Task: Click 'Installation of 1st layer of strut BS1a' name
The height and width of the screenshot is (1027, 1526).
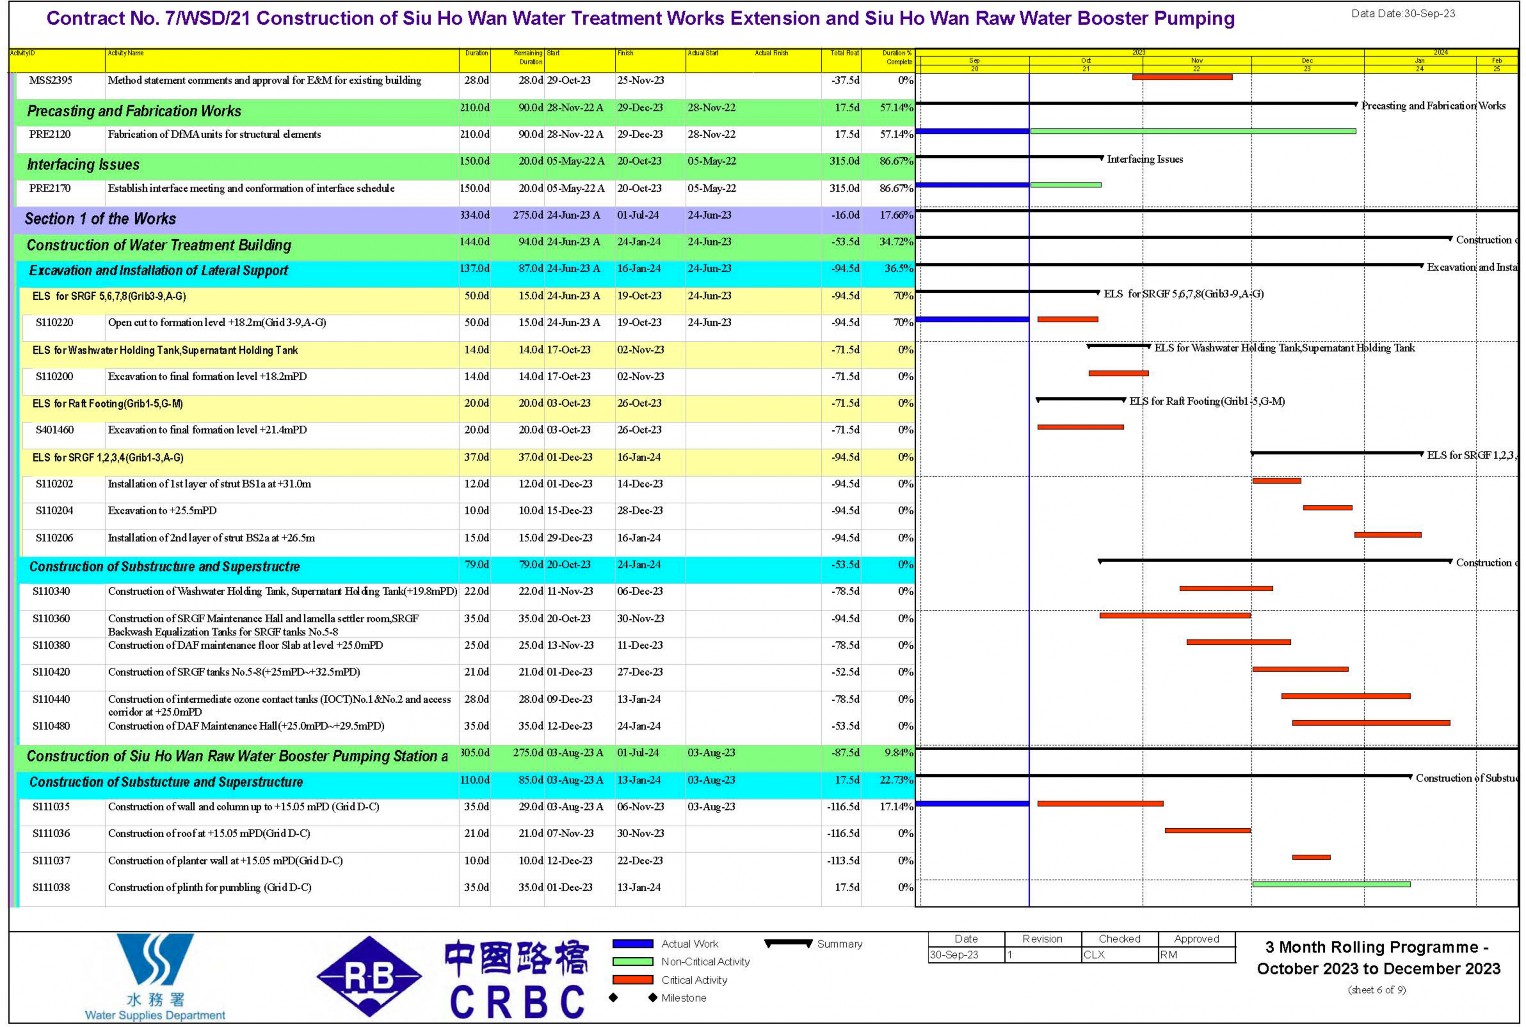Action: click(x=209, y=484)
